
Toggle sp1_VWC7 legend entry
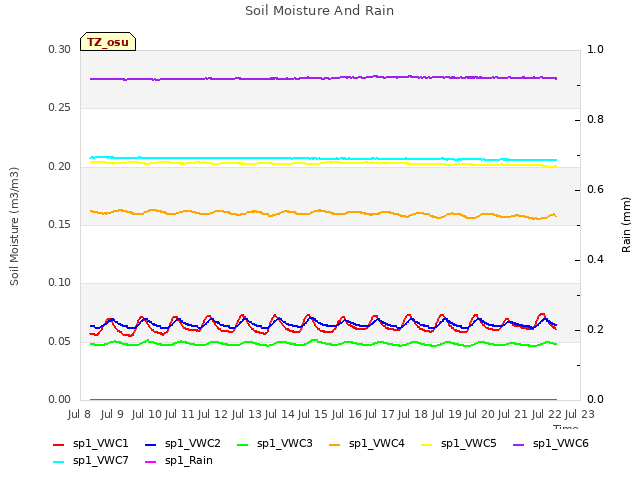click(x=91, y=461)
